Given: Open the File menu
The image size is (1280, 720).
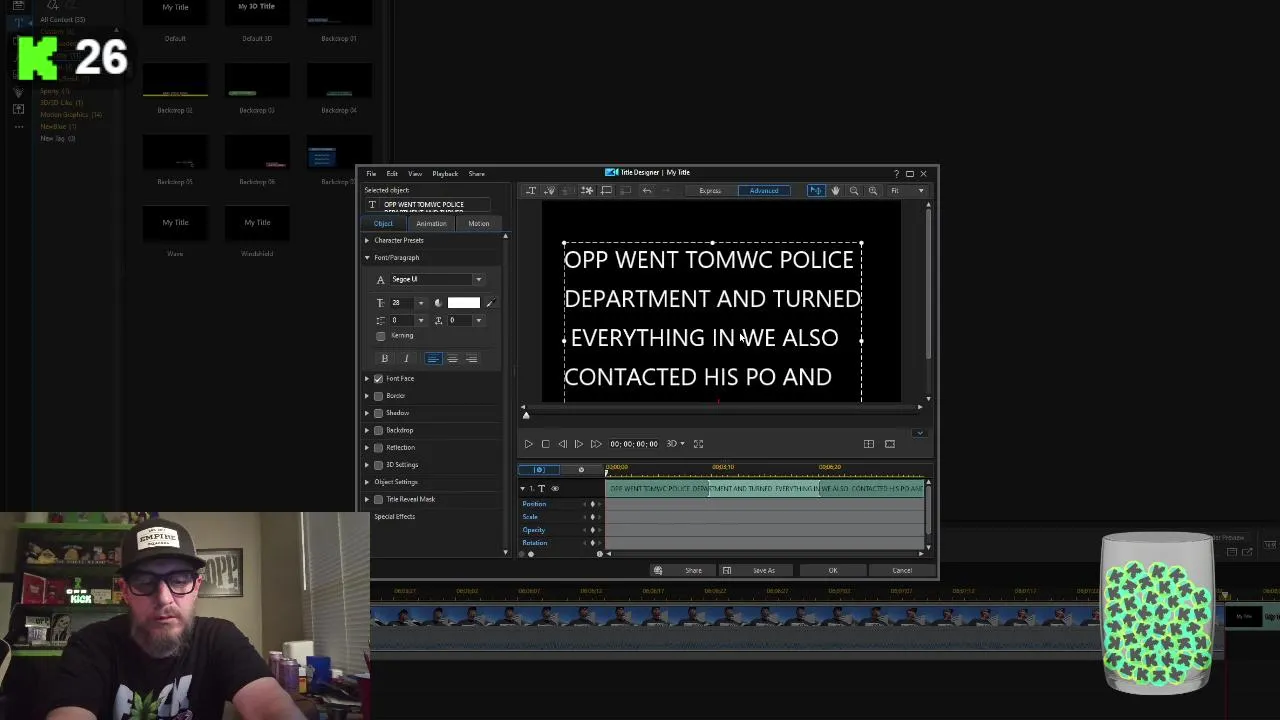Looking at the screenshot, I should click(371, 174).
